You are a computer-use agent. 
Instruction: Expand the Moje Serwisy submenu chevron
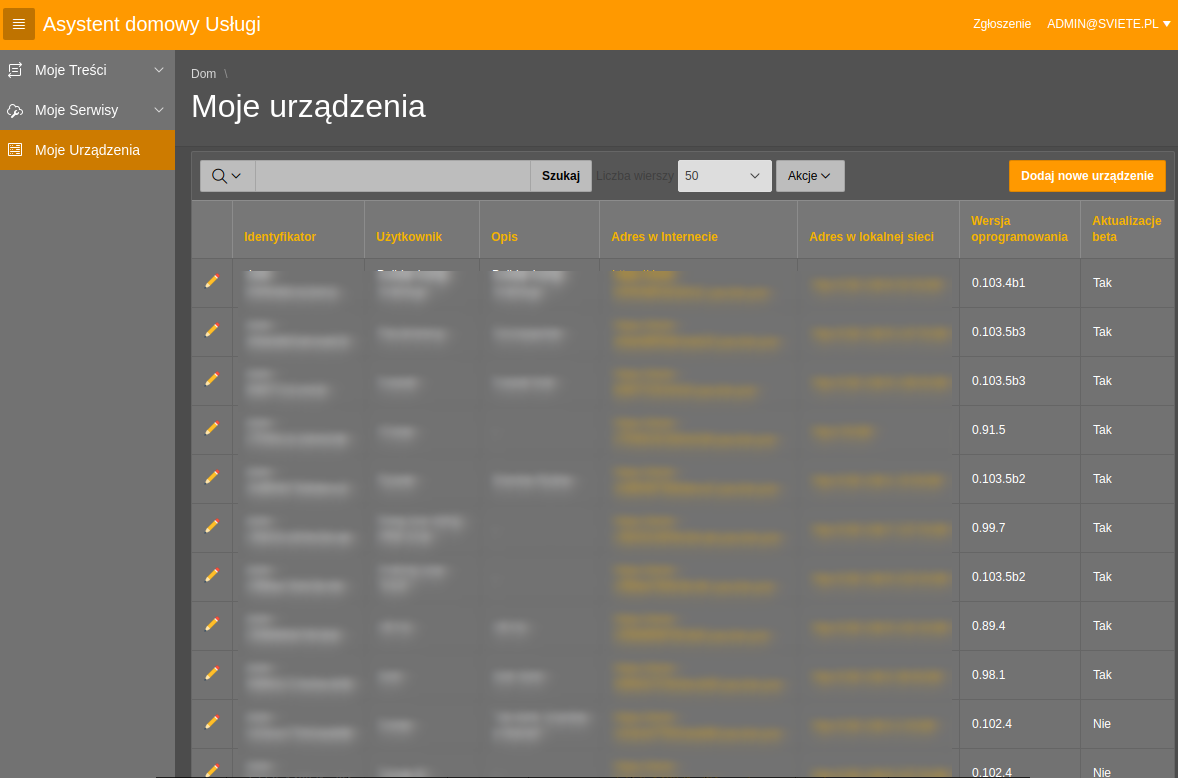[x=159, y=110]
